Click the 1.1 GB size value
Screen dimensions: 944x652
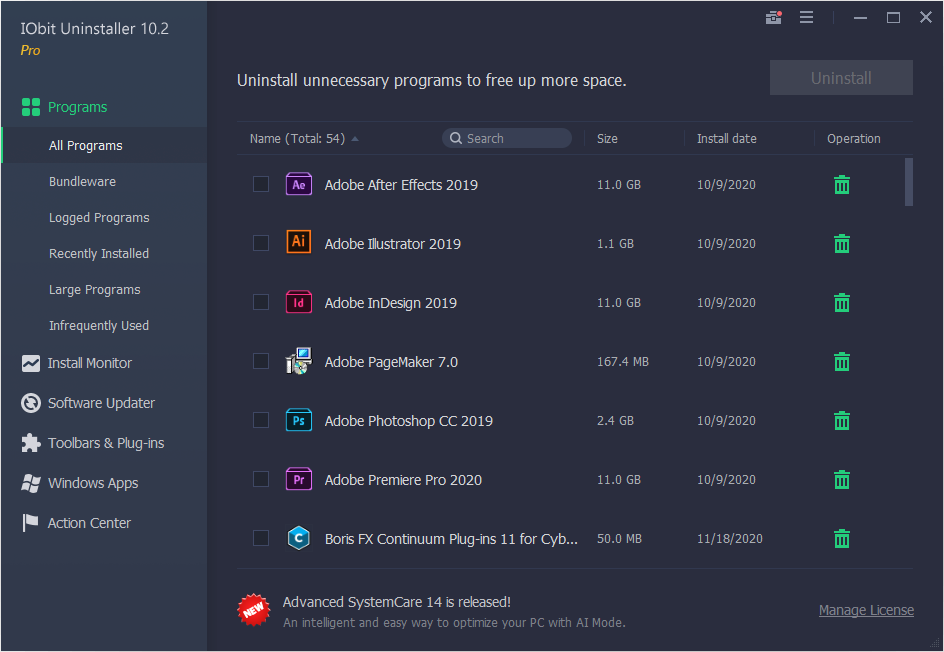[615, 244]
